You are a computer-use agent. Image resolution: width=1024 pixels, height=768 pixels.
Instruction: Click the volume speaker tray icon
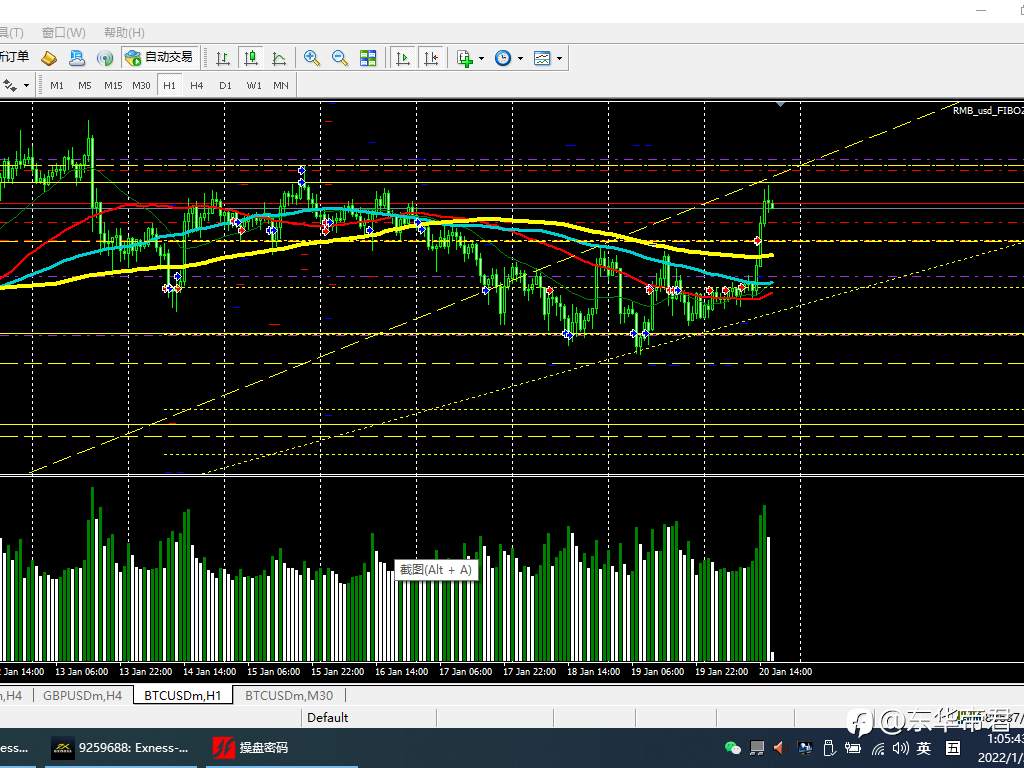coord(901,748)
